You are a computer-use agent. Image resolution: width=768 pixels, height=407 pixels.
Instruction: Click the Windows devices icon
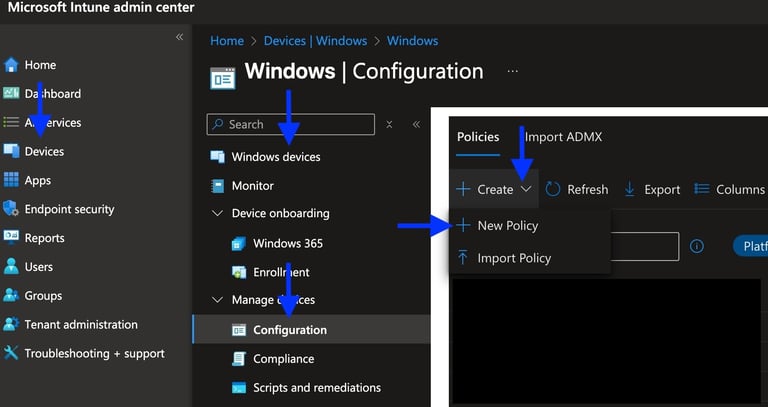click(217, 157)
